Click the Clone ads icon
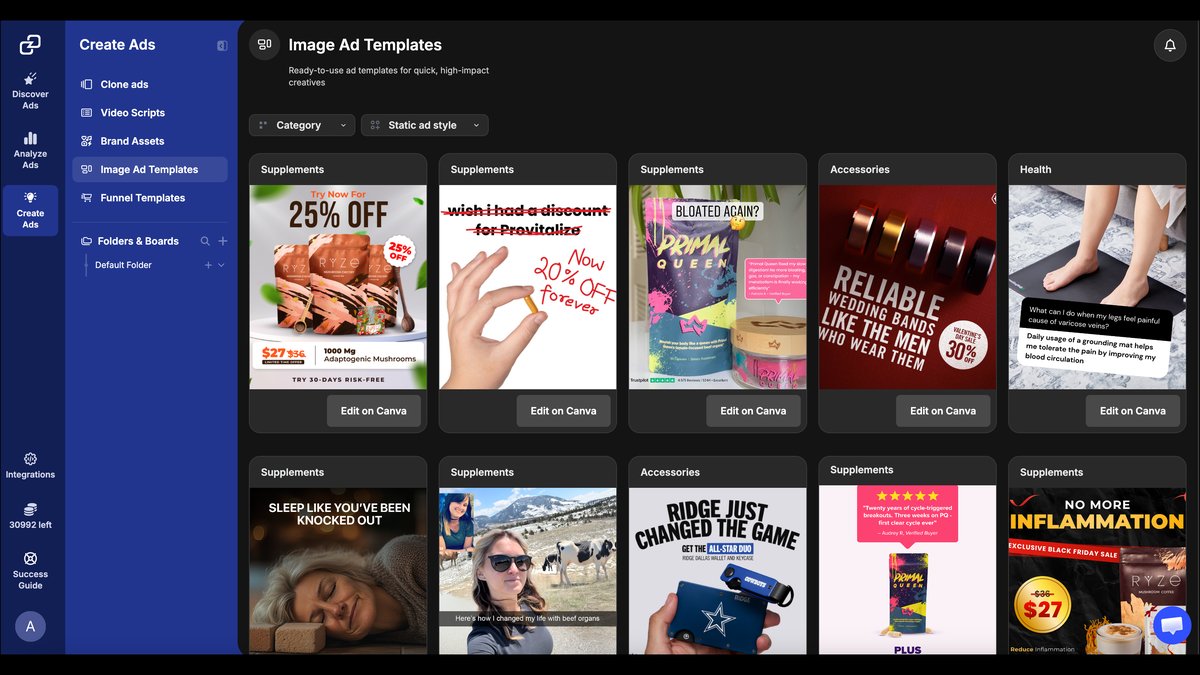1200x675 pixels. [x=87, y=84]
